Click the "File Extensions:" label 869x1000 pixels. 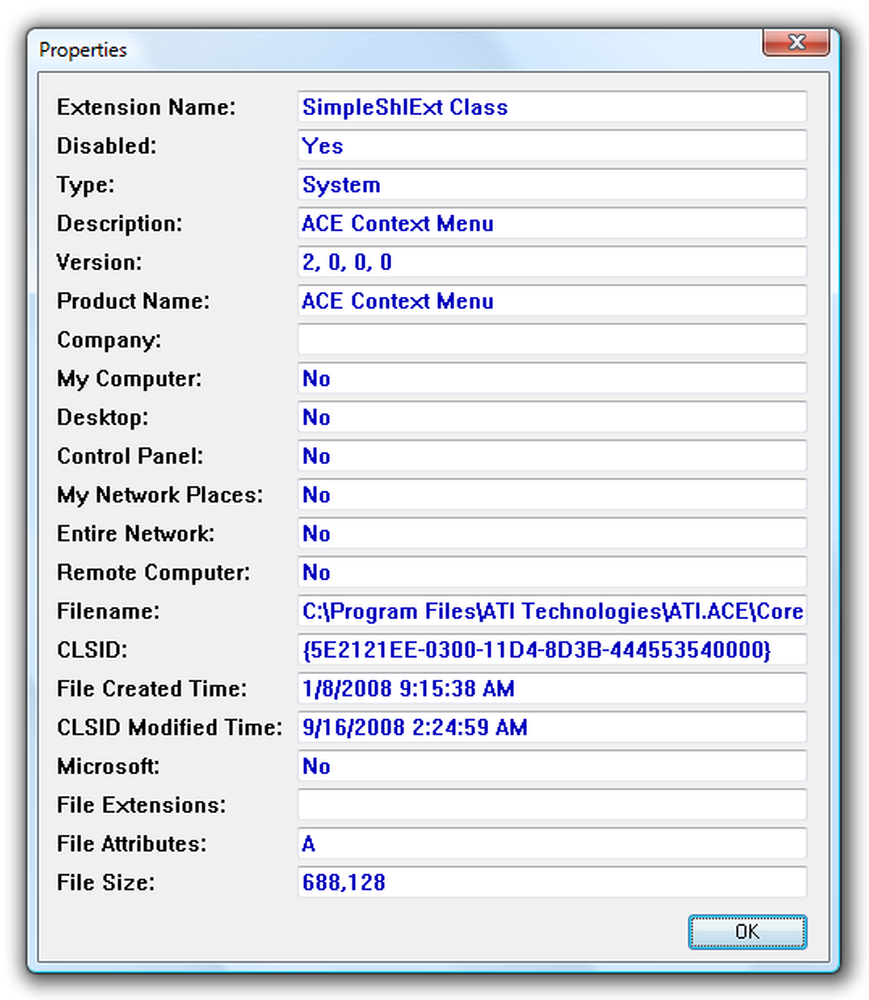point(142,805)
